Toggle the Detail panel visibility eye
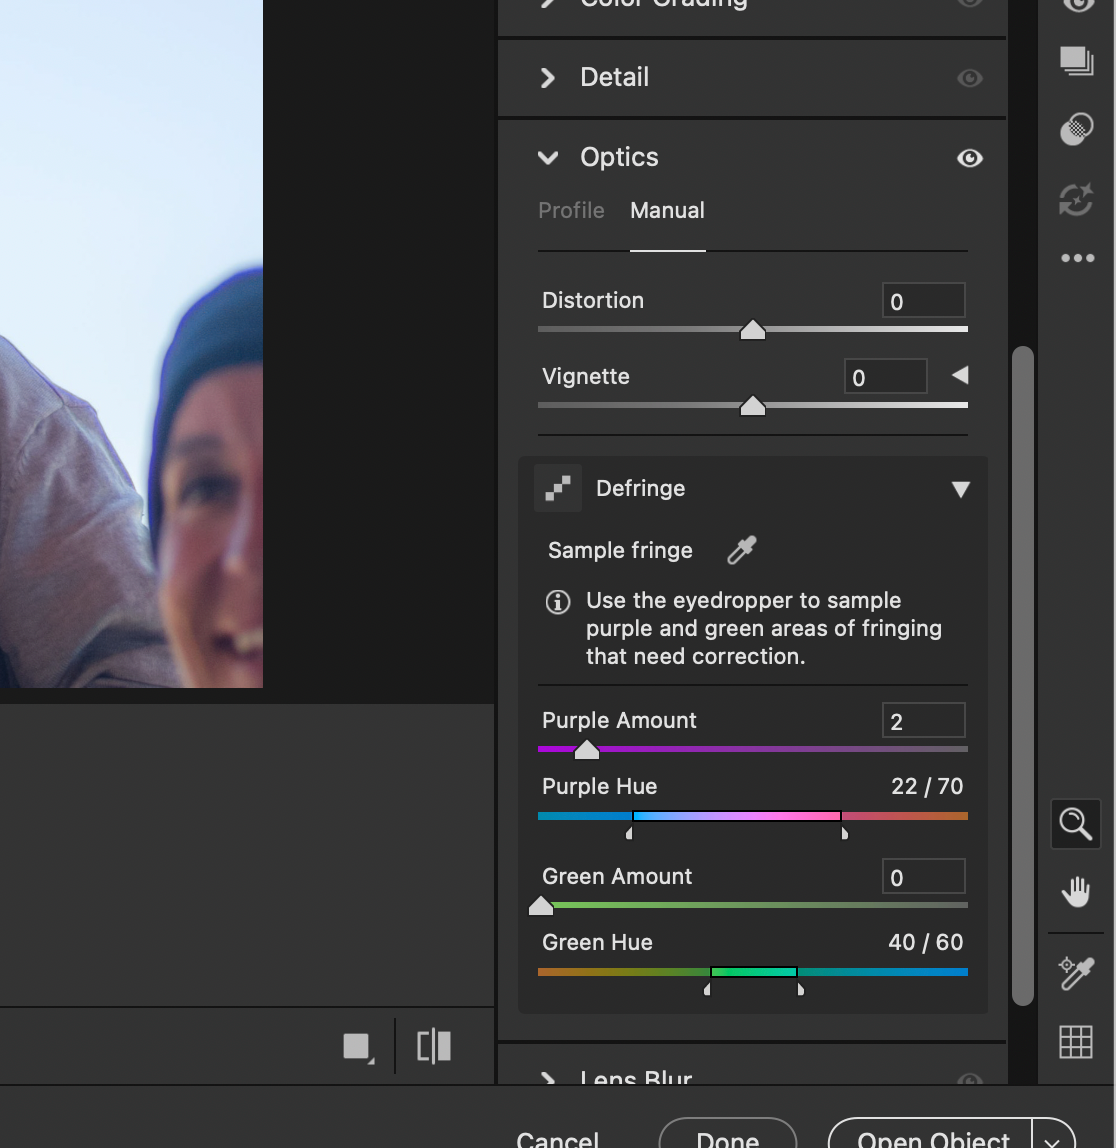The height and width of the screenshot is (1148, 1116). click(969, 78)
